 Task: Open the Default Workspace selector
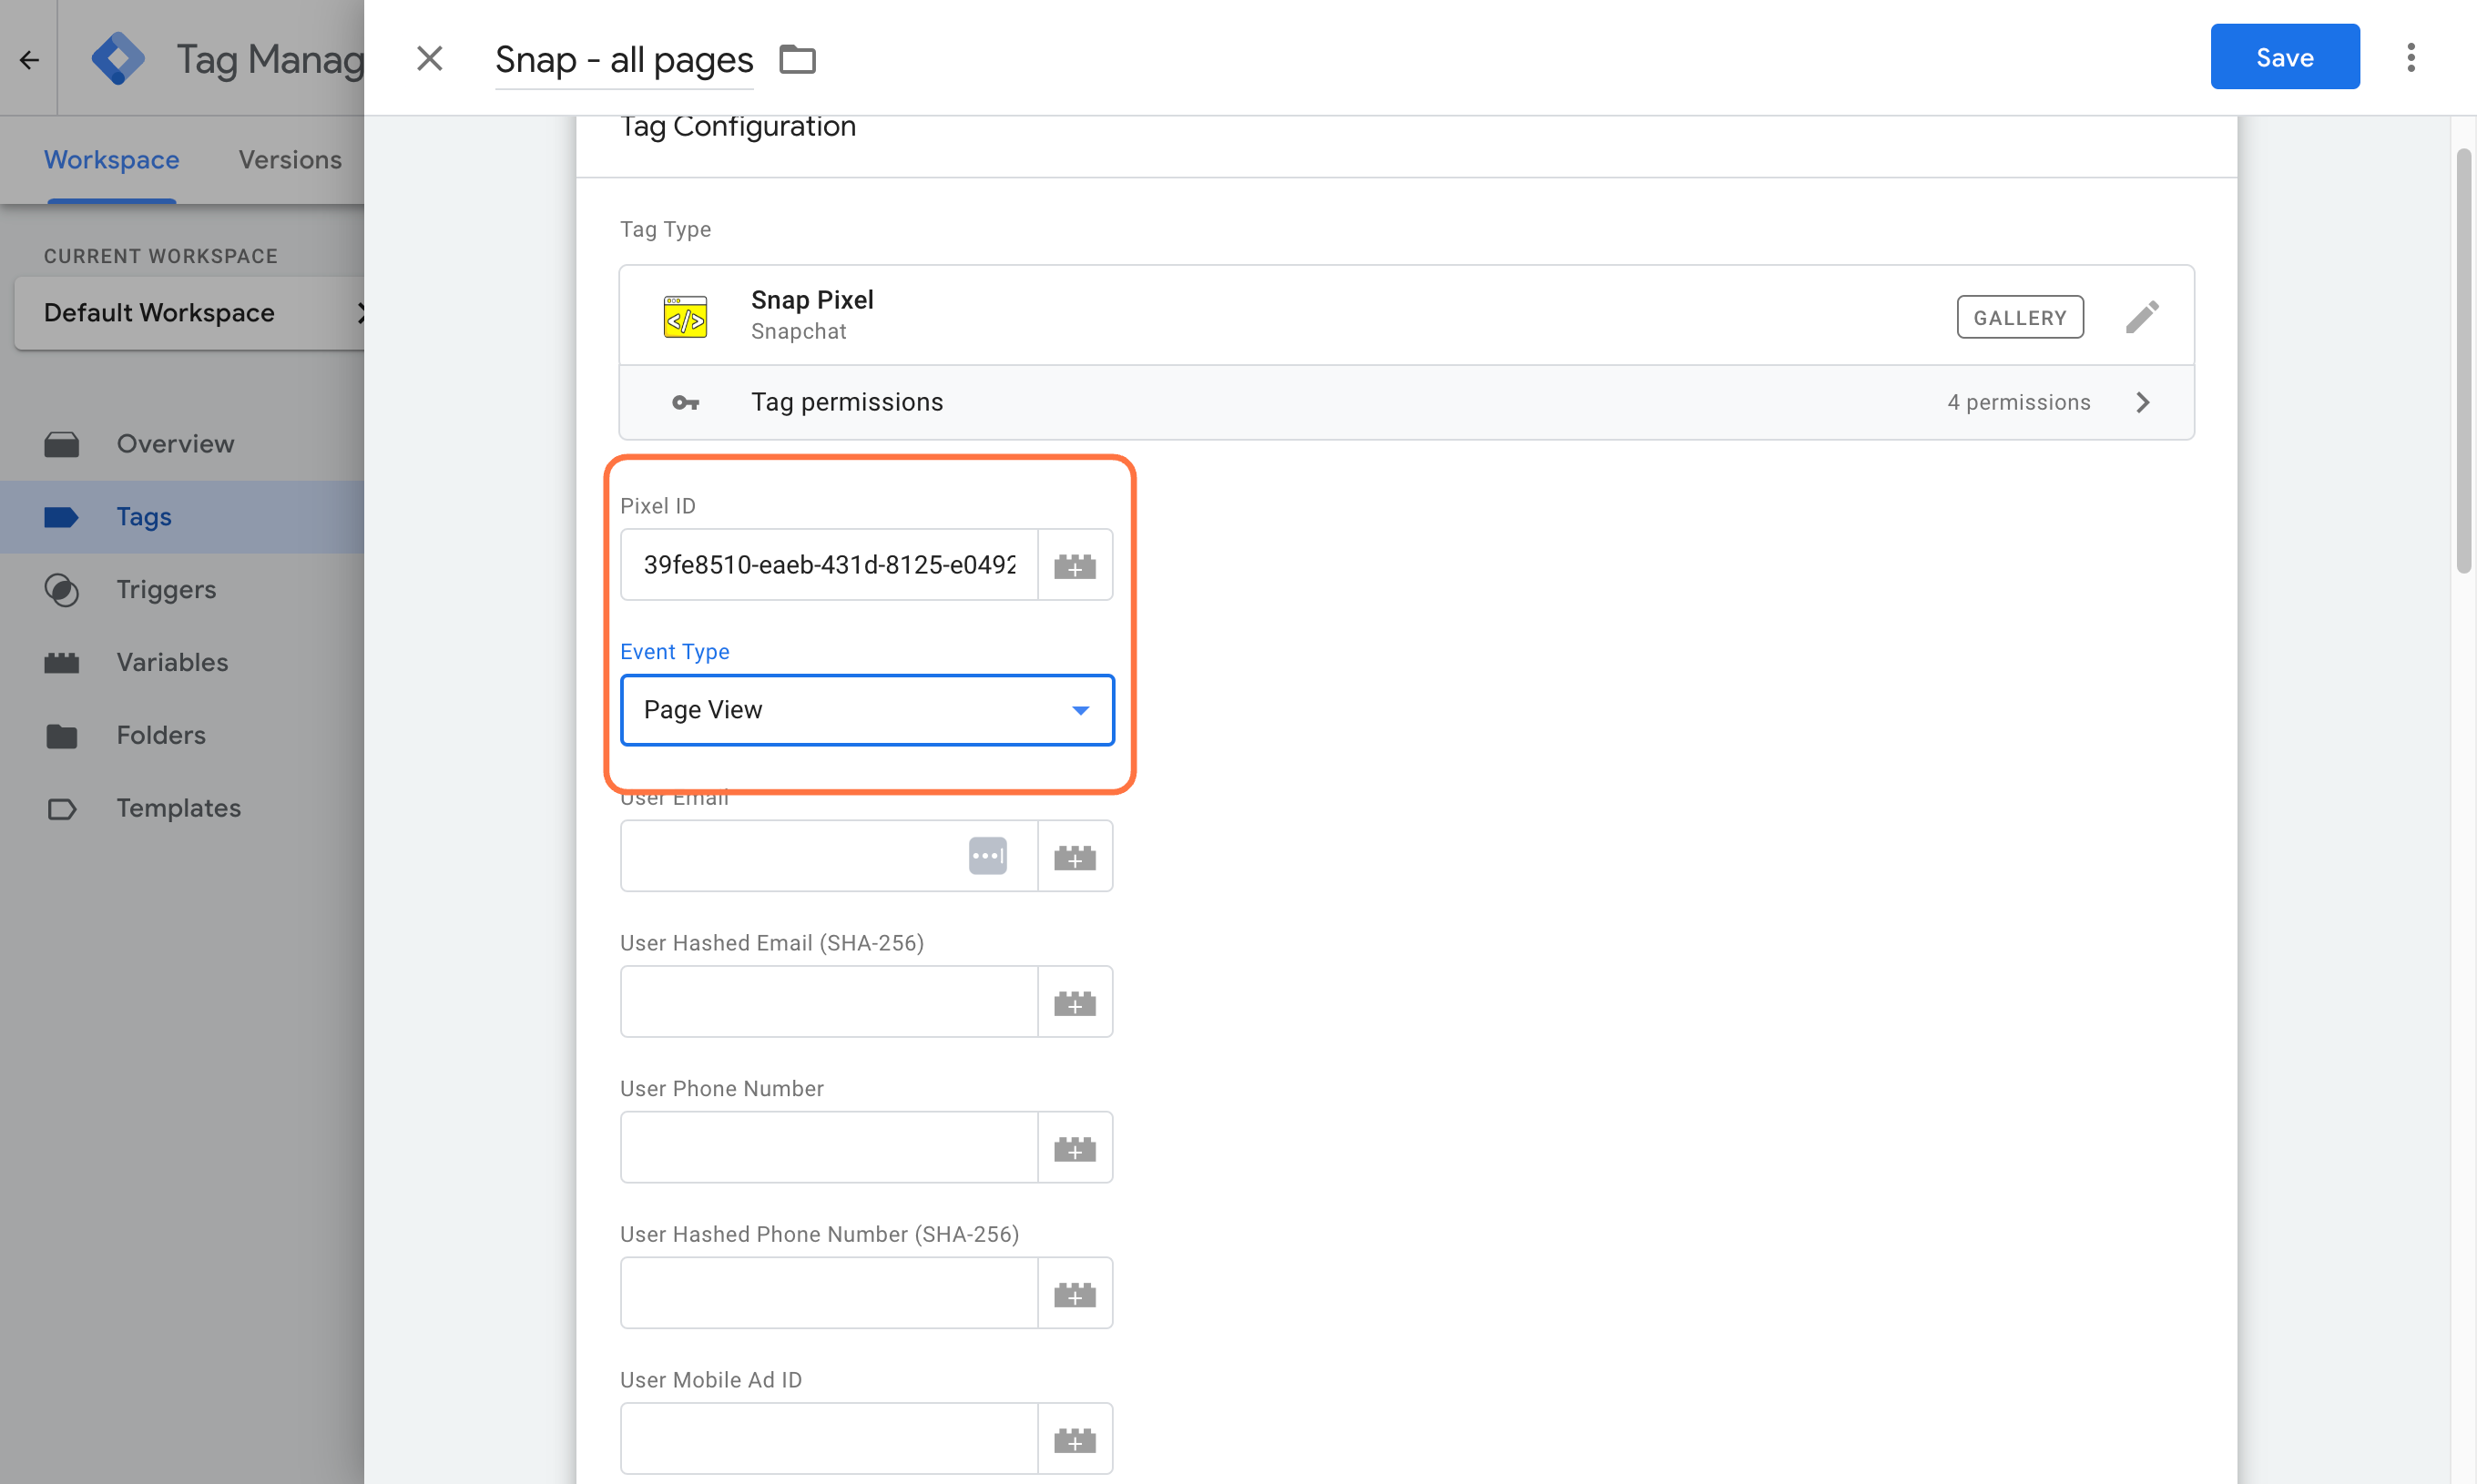190,313
